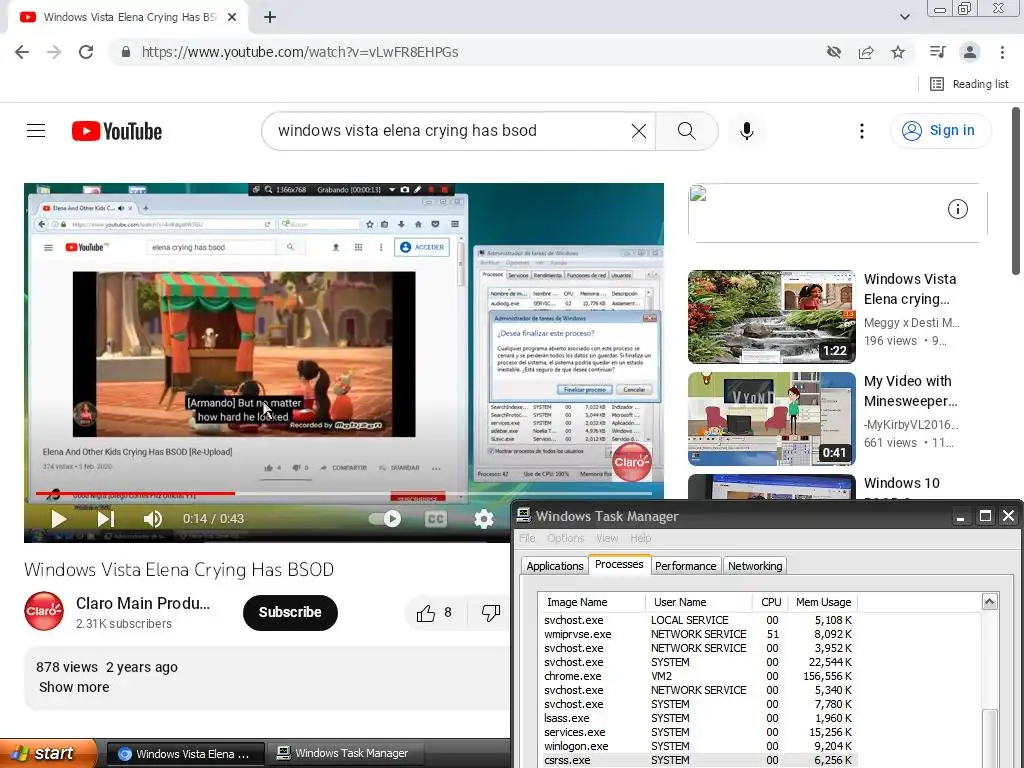Open the Windows start button
Screen dimensions: 1024x768
pyautogui.click(x=48, y=754)
